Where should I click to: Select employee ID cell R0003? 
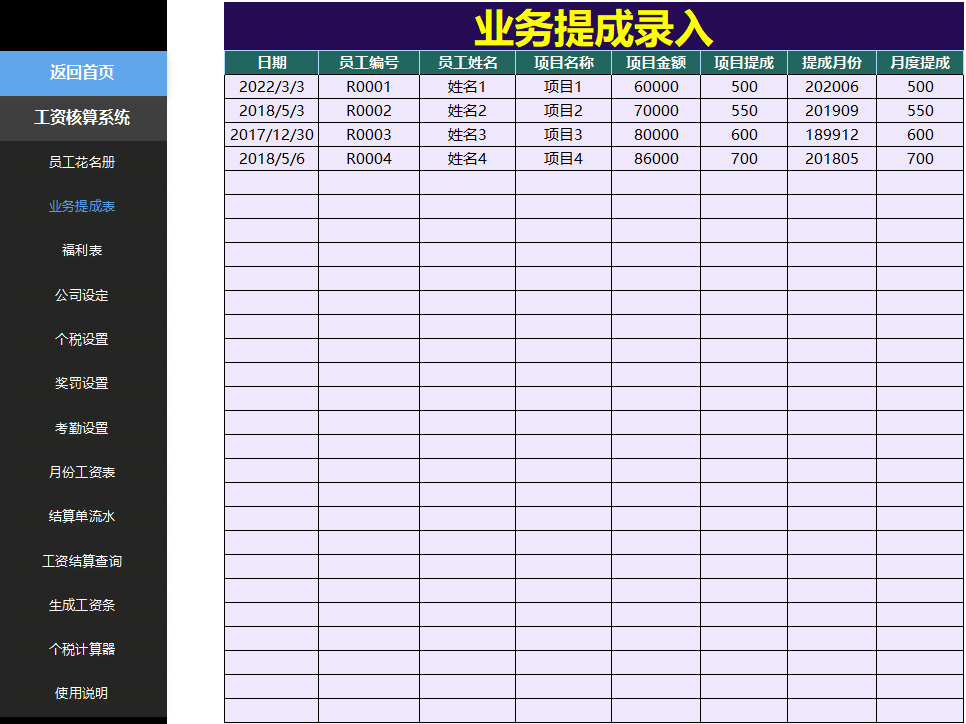click(x=369, y=135)
